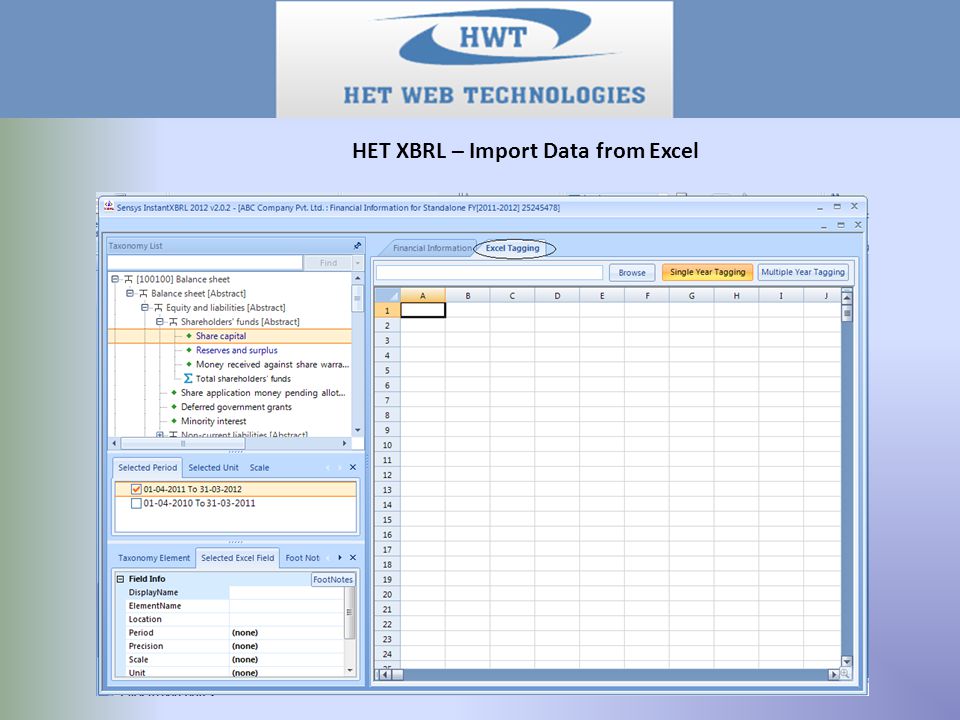This screenshot has width=960, height=720.
Task: Select Money received against share warra... item
Action: (x=272, y=364)
